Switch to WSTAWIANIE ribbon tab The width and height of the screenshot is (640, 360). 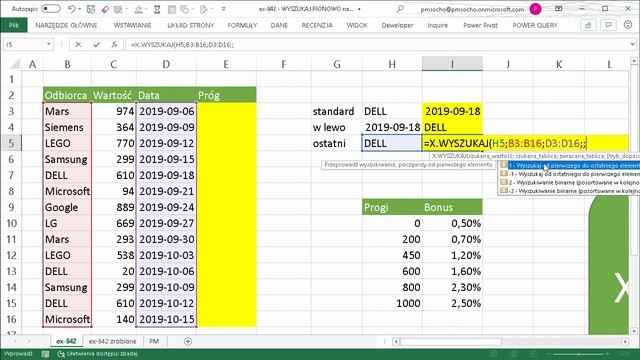click(x=132, y=25)
